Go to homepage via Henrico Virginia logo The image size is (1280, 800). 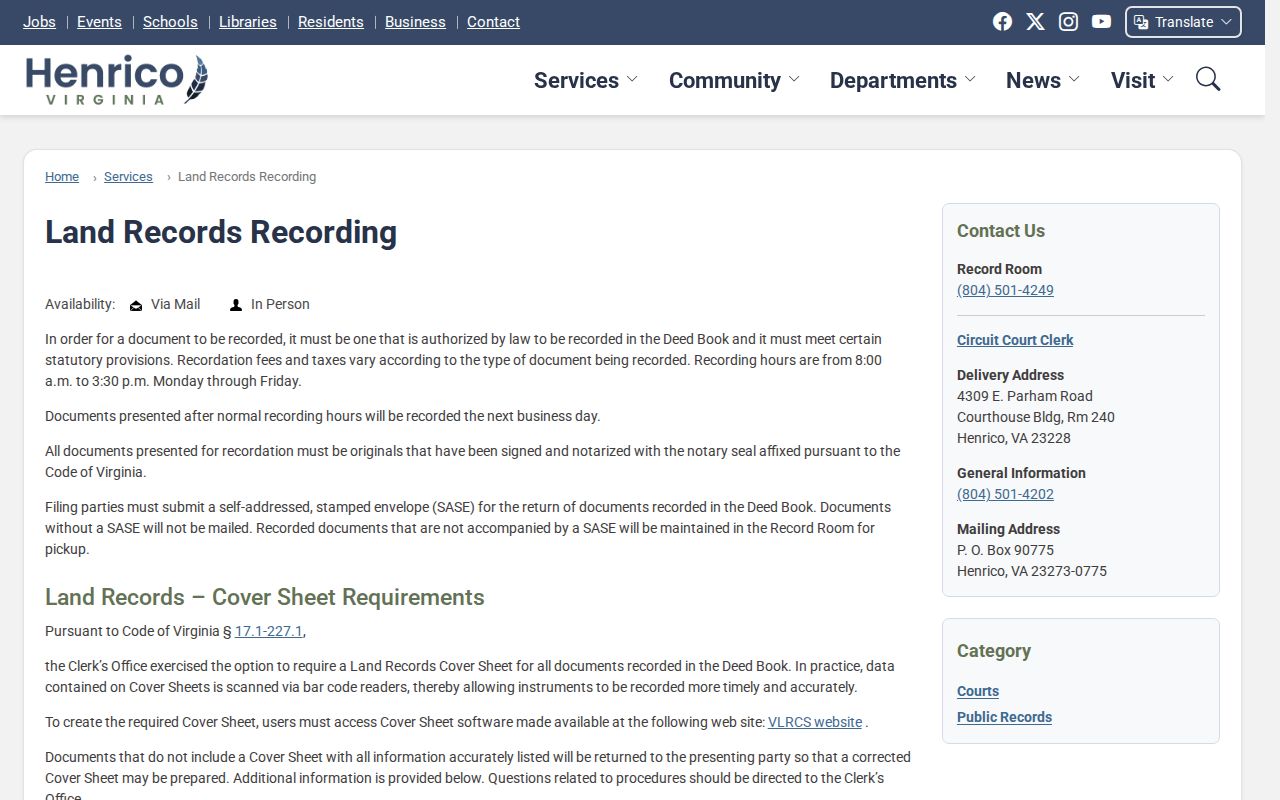116,80
